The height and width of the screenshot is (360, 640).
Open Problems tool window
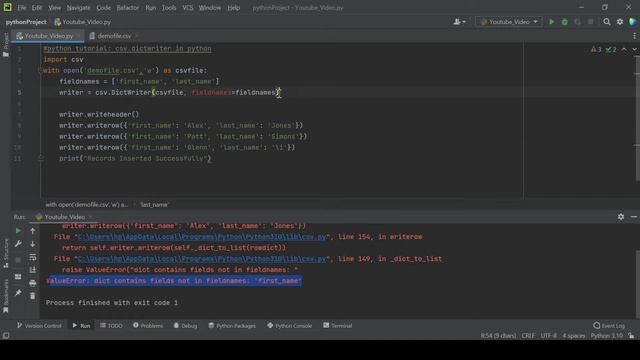pos(148,326)
